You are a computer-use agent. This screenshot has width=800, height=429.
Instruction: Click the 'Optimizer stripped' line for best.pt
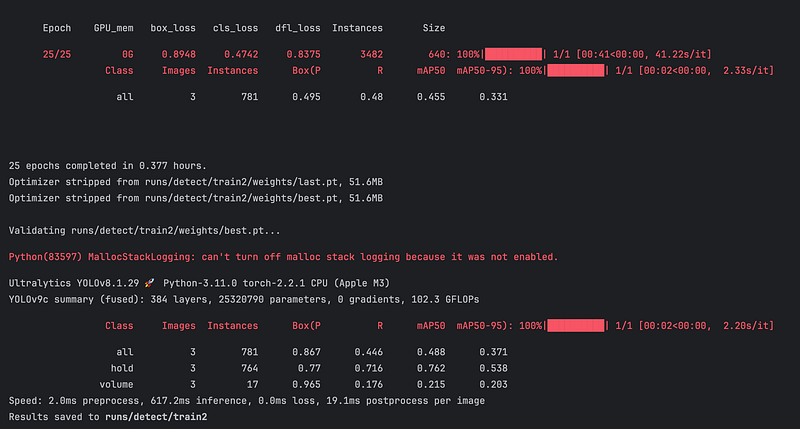pos(196,198)
